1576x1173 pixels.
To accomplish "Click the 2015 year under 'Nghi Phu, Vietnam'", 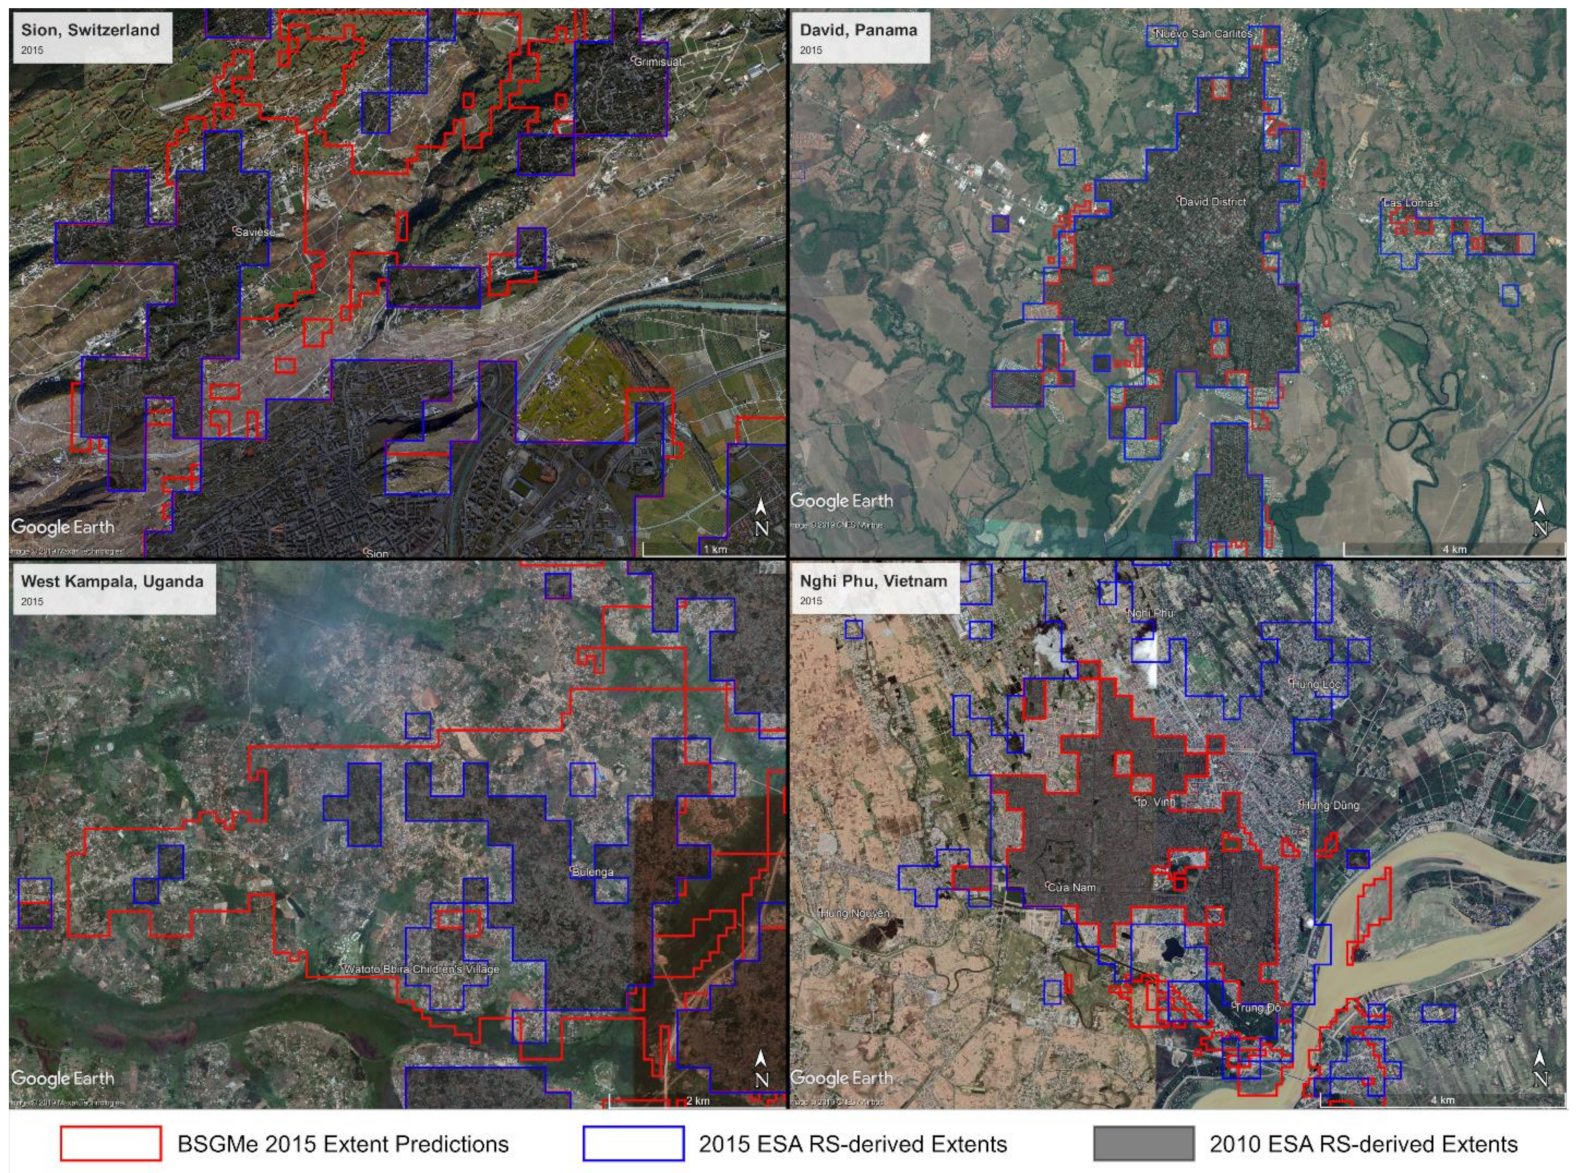I will pyautogui.click(x=811, y=601).
